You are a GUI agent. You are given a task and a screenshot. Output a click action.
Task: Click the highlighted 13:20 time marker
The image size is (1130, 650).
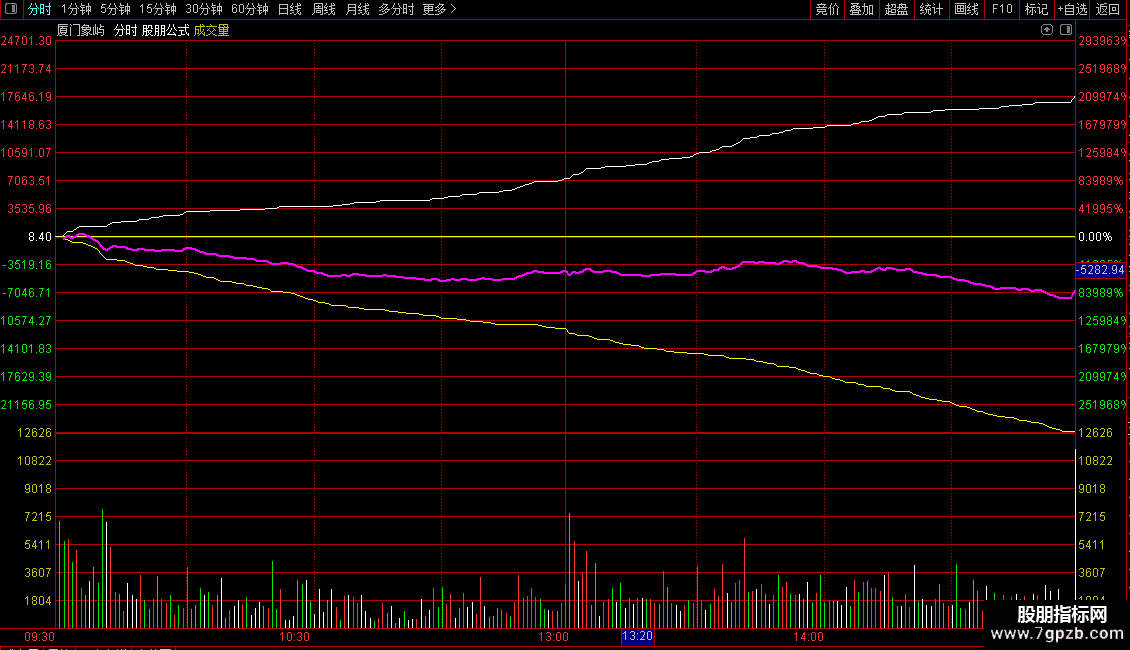point(638,636)
